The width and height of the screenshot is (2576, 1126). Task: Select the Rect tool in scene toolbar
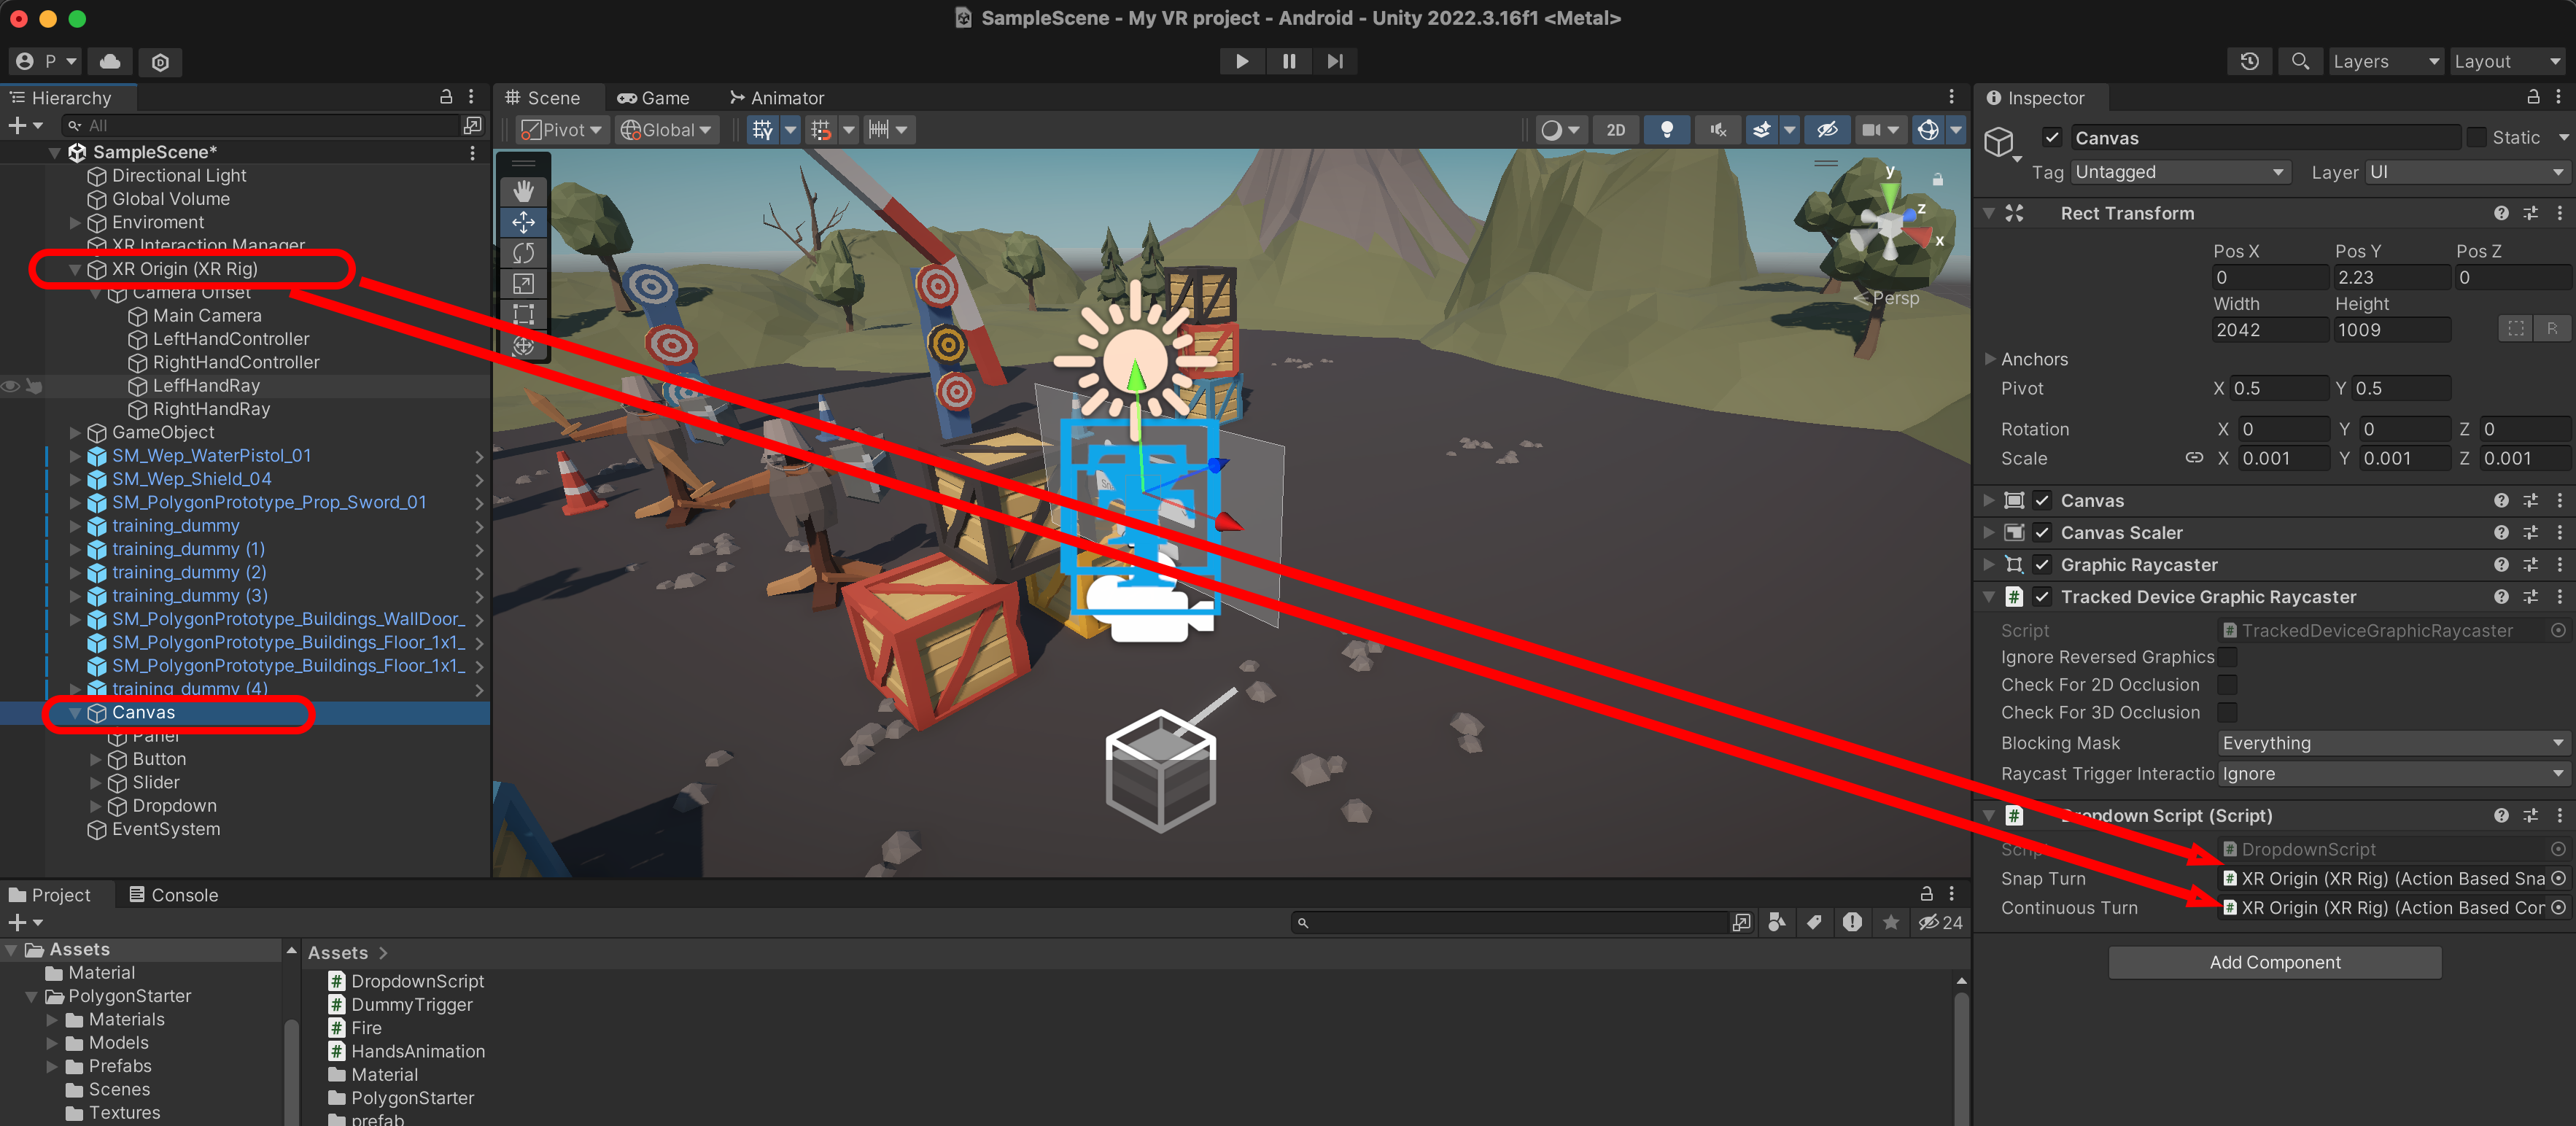click(523, 314)
